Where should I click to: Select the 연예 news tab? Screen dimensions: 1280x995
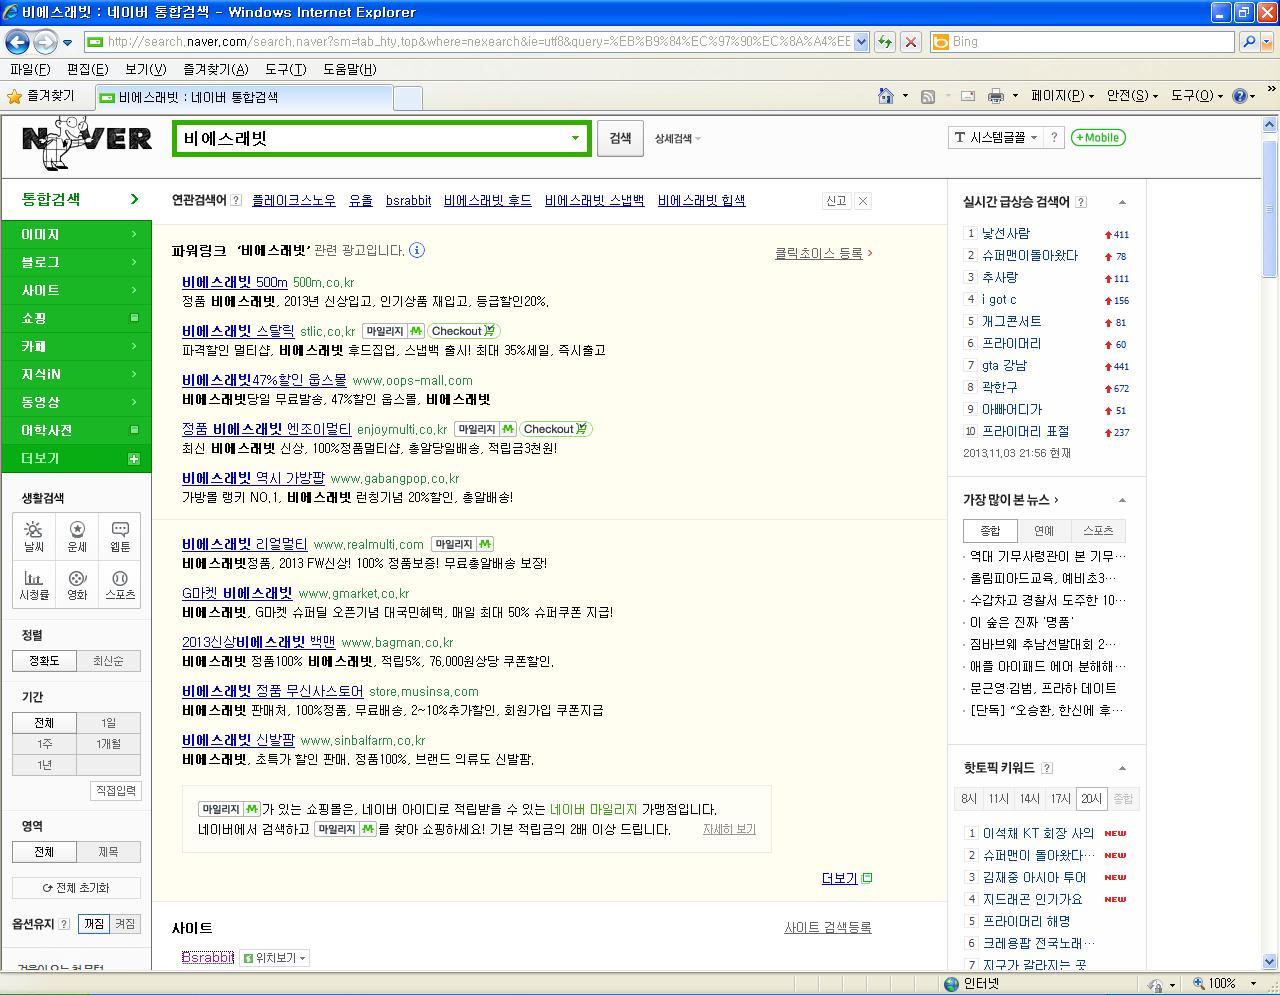pyautogui.click(x=1043, y=531)
